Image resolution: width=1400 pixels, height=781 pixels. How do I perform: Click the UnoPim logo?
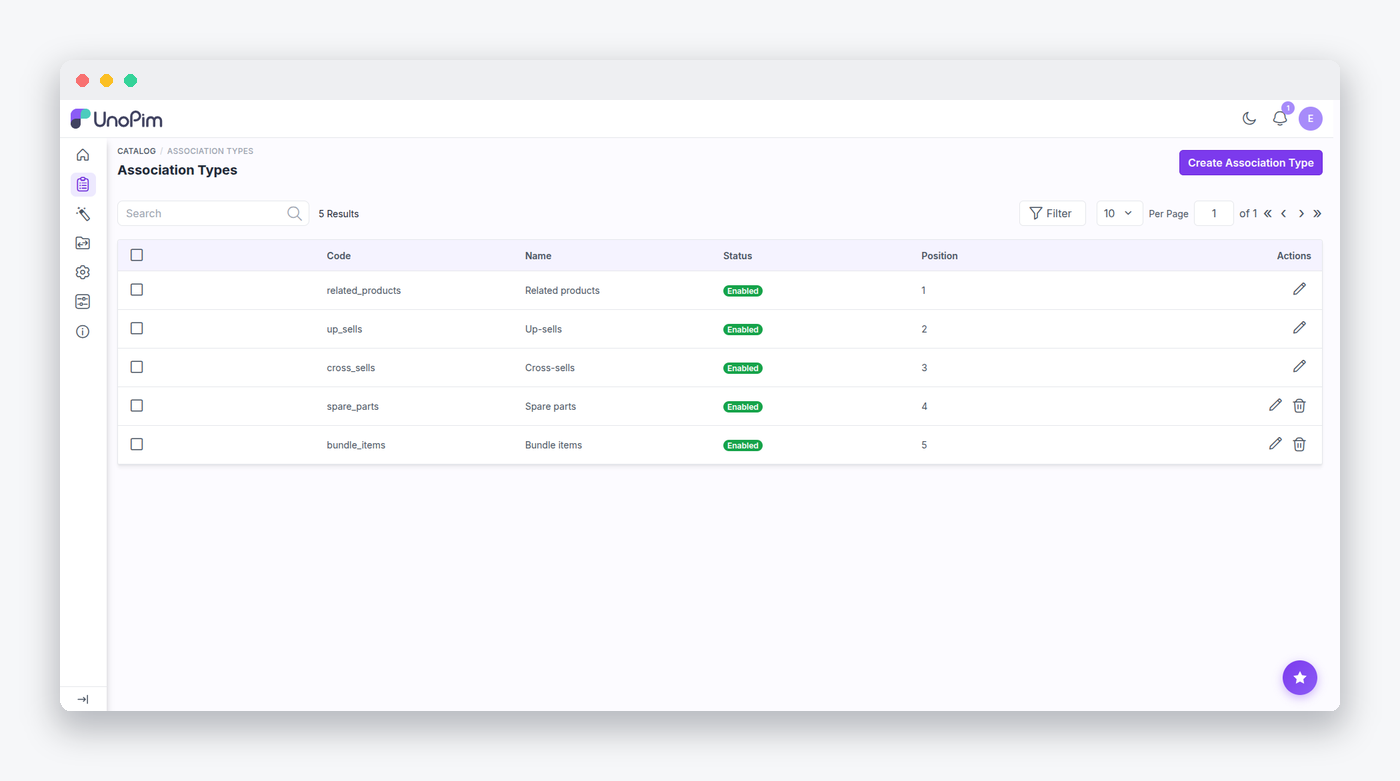(116, 119)
